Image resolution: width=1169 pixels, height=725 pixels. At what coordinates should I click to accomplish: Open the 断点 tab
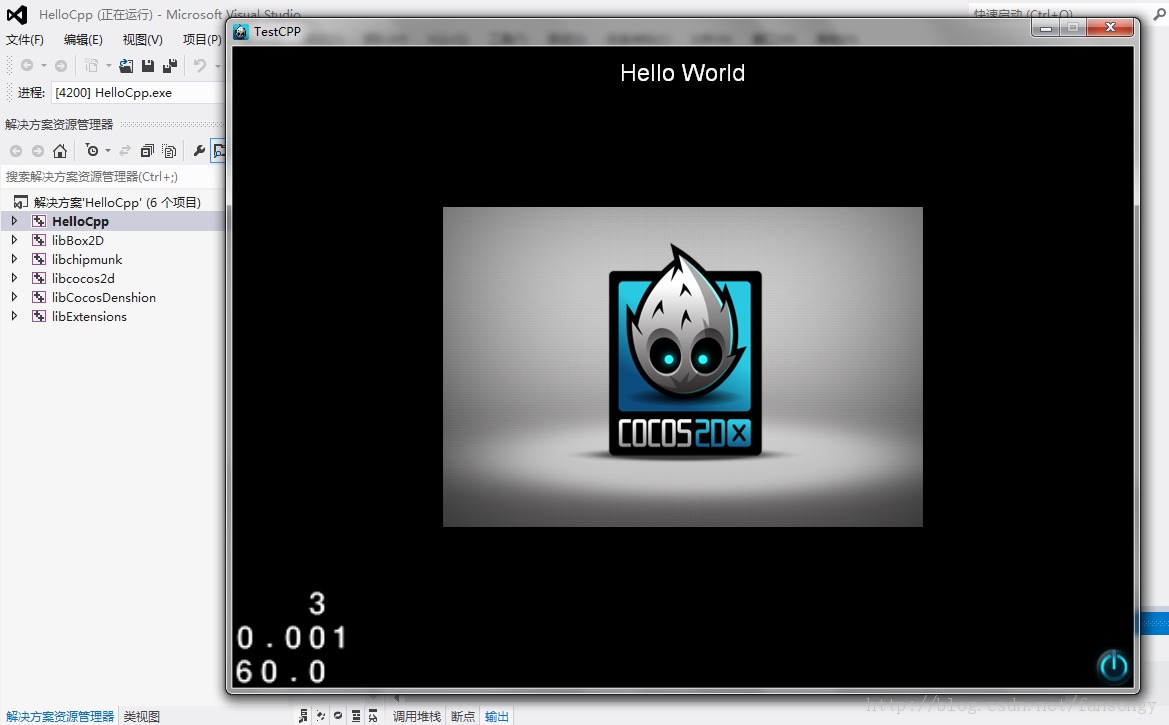pyautogui.click(x=463, y=716)
